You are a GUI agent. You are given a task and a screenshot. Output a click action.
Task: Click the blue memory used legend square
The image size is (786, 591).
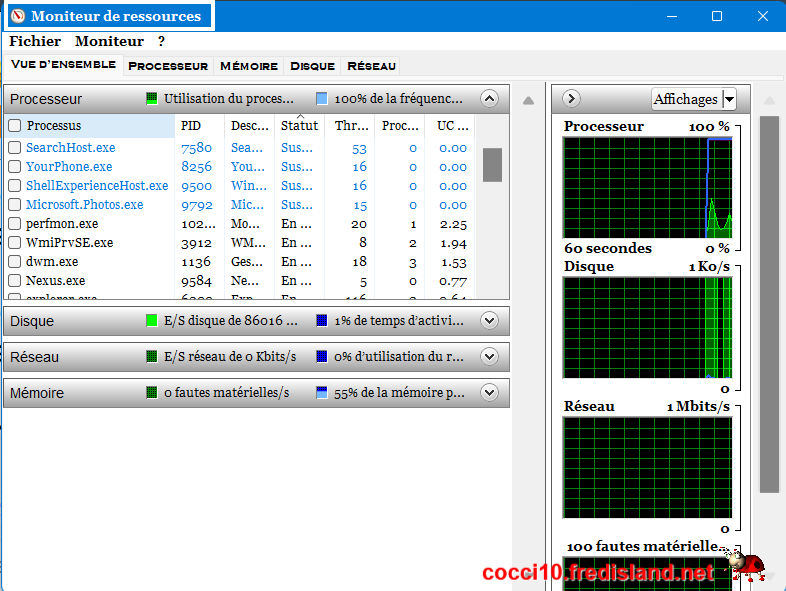[x=322, y=393]
